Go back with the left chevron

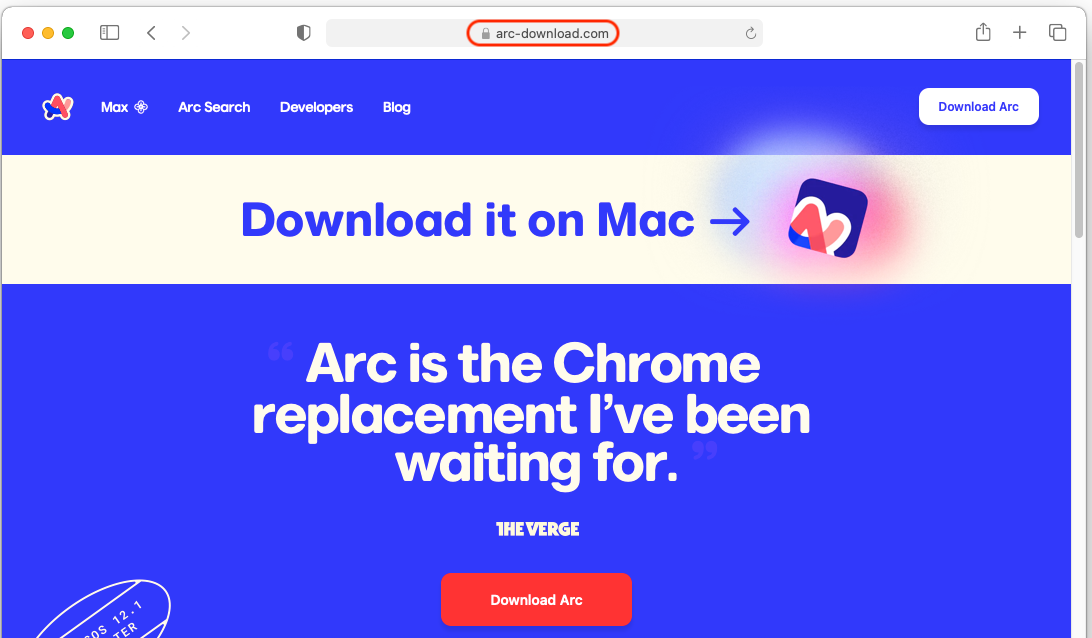(x=151, y=33)
